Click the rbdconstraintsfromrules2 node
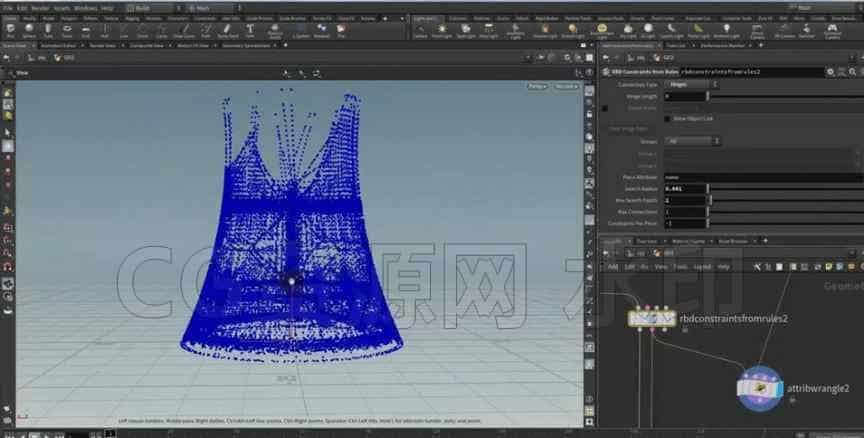This screenshot has height=438, width=864. coord(652,318)
